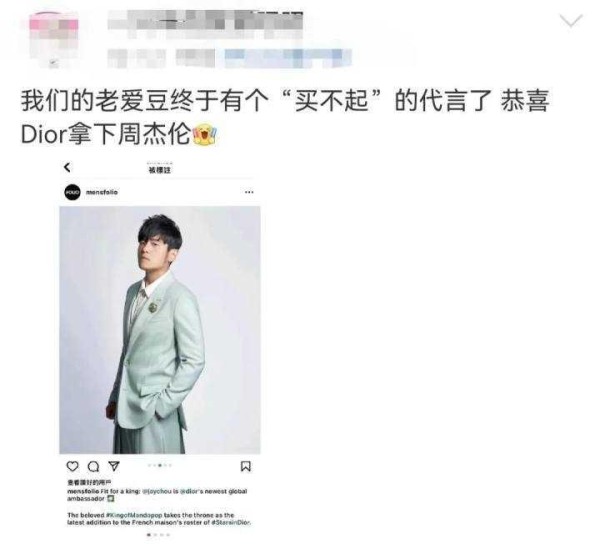This screenshot has width=600, height=544.
Task: Click the blurred poster avatar
Action: click(x=54, y=38)
